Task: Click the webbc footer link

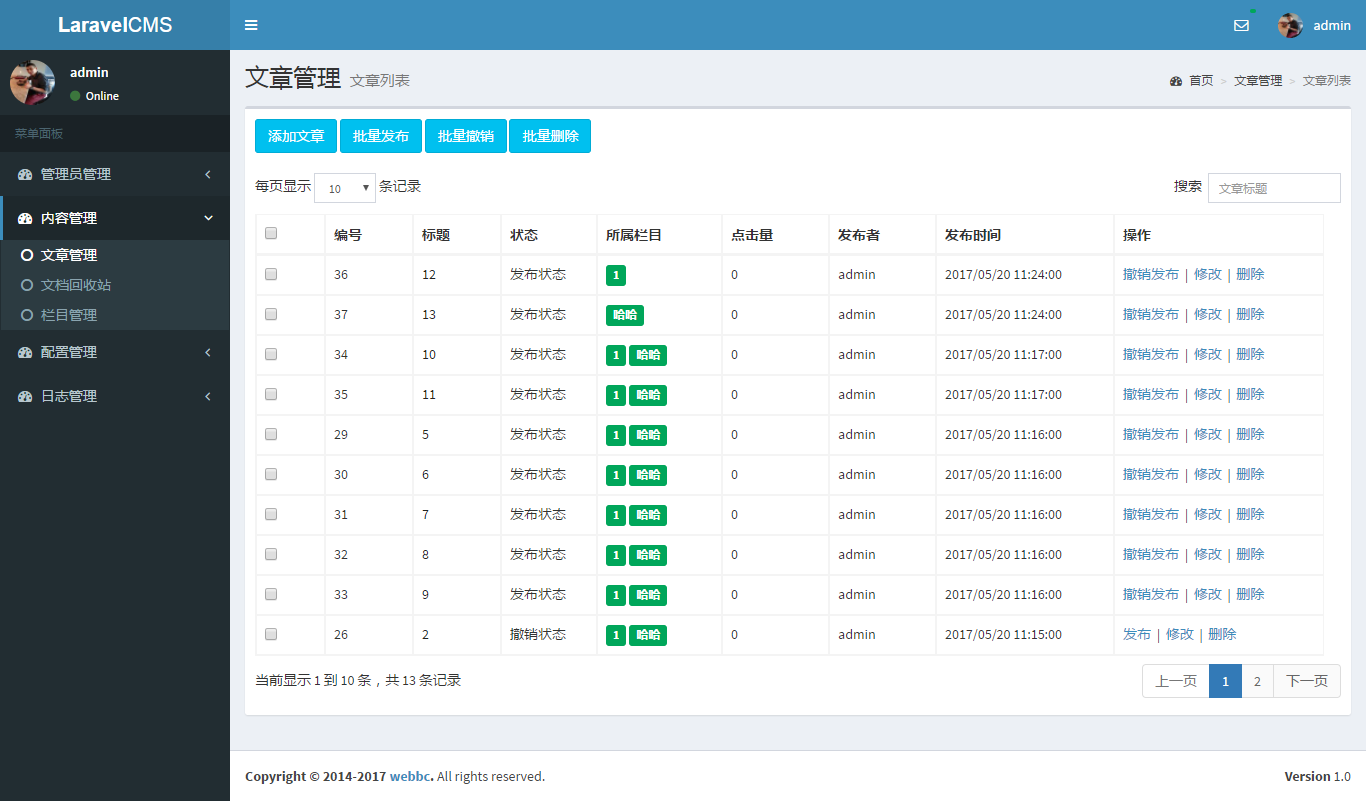Action: click(x=412, y=776)
